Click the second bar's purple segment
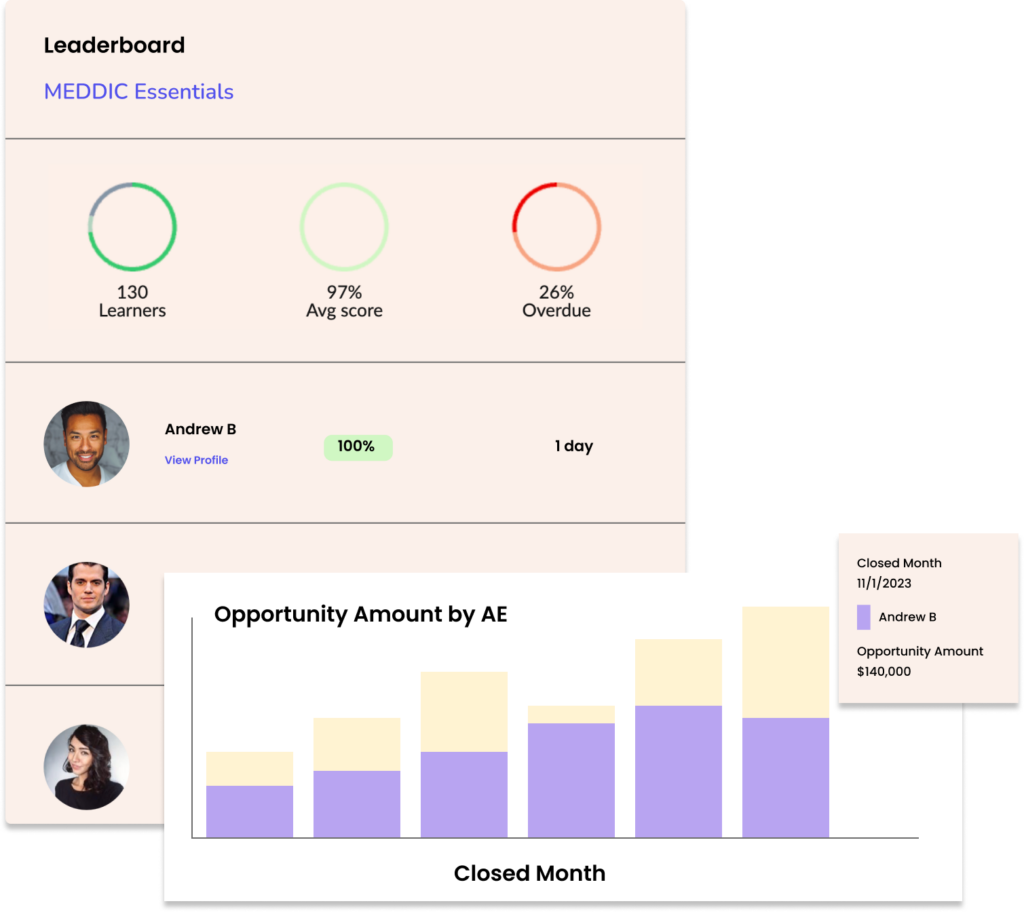 (x=357, y=804)
